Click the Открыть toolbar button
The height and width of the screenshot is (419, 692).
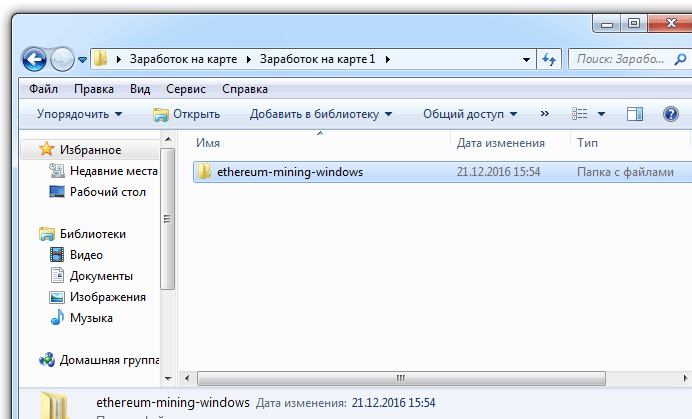click(187, 114)
